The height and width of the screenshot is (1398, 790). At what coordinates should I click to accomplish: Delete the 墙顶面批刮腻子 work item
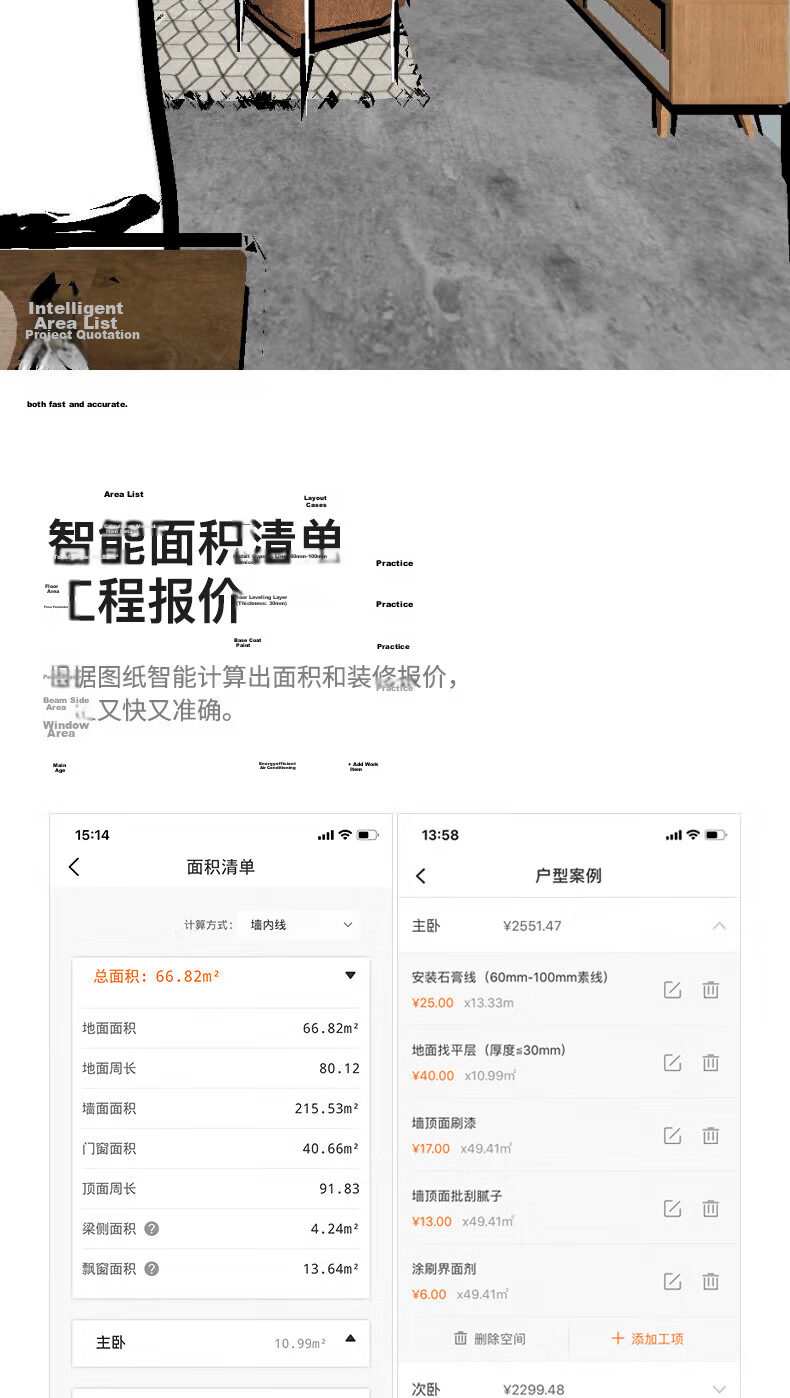[710, 1209]
